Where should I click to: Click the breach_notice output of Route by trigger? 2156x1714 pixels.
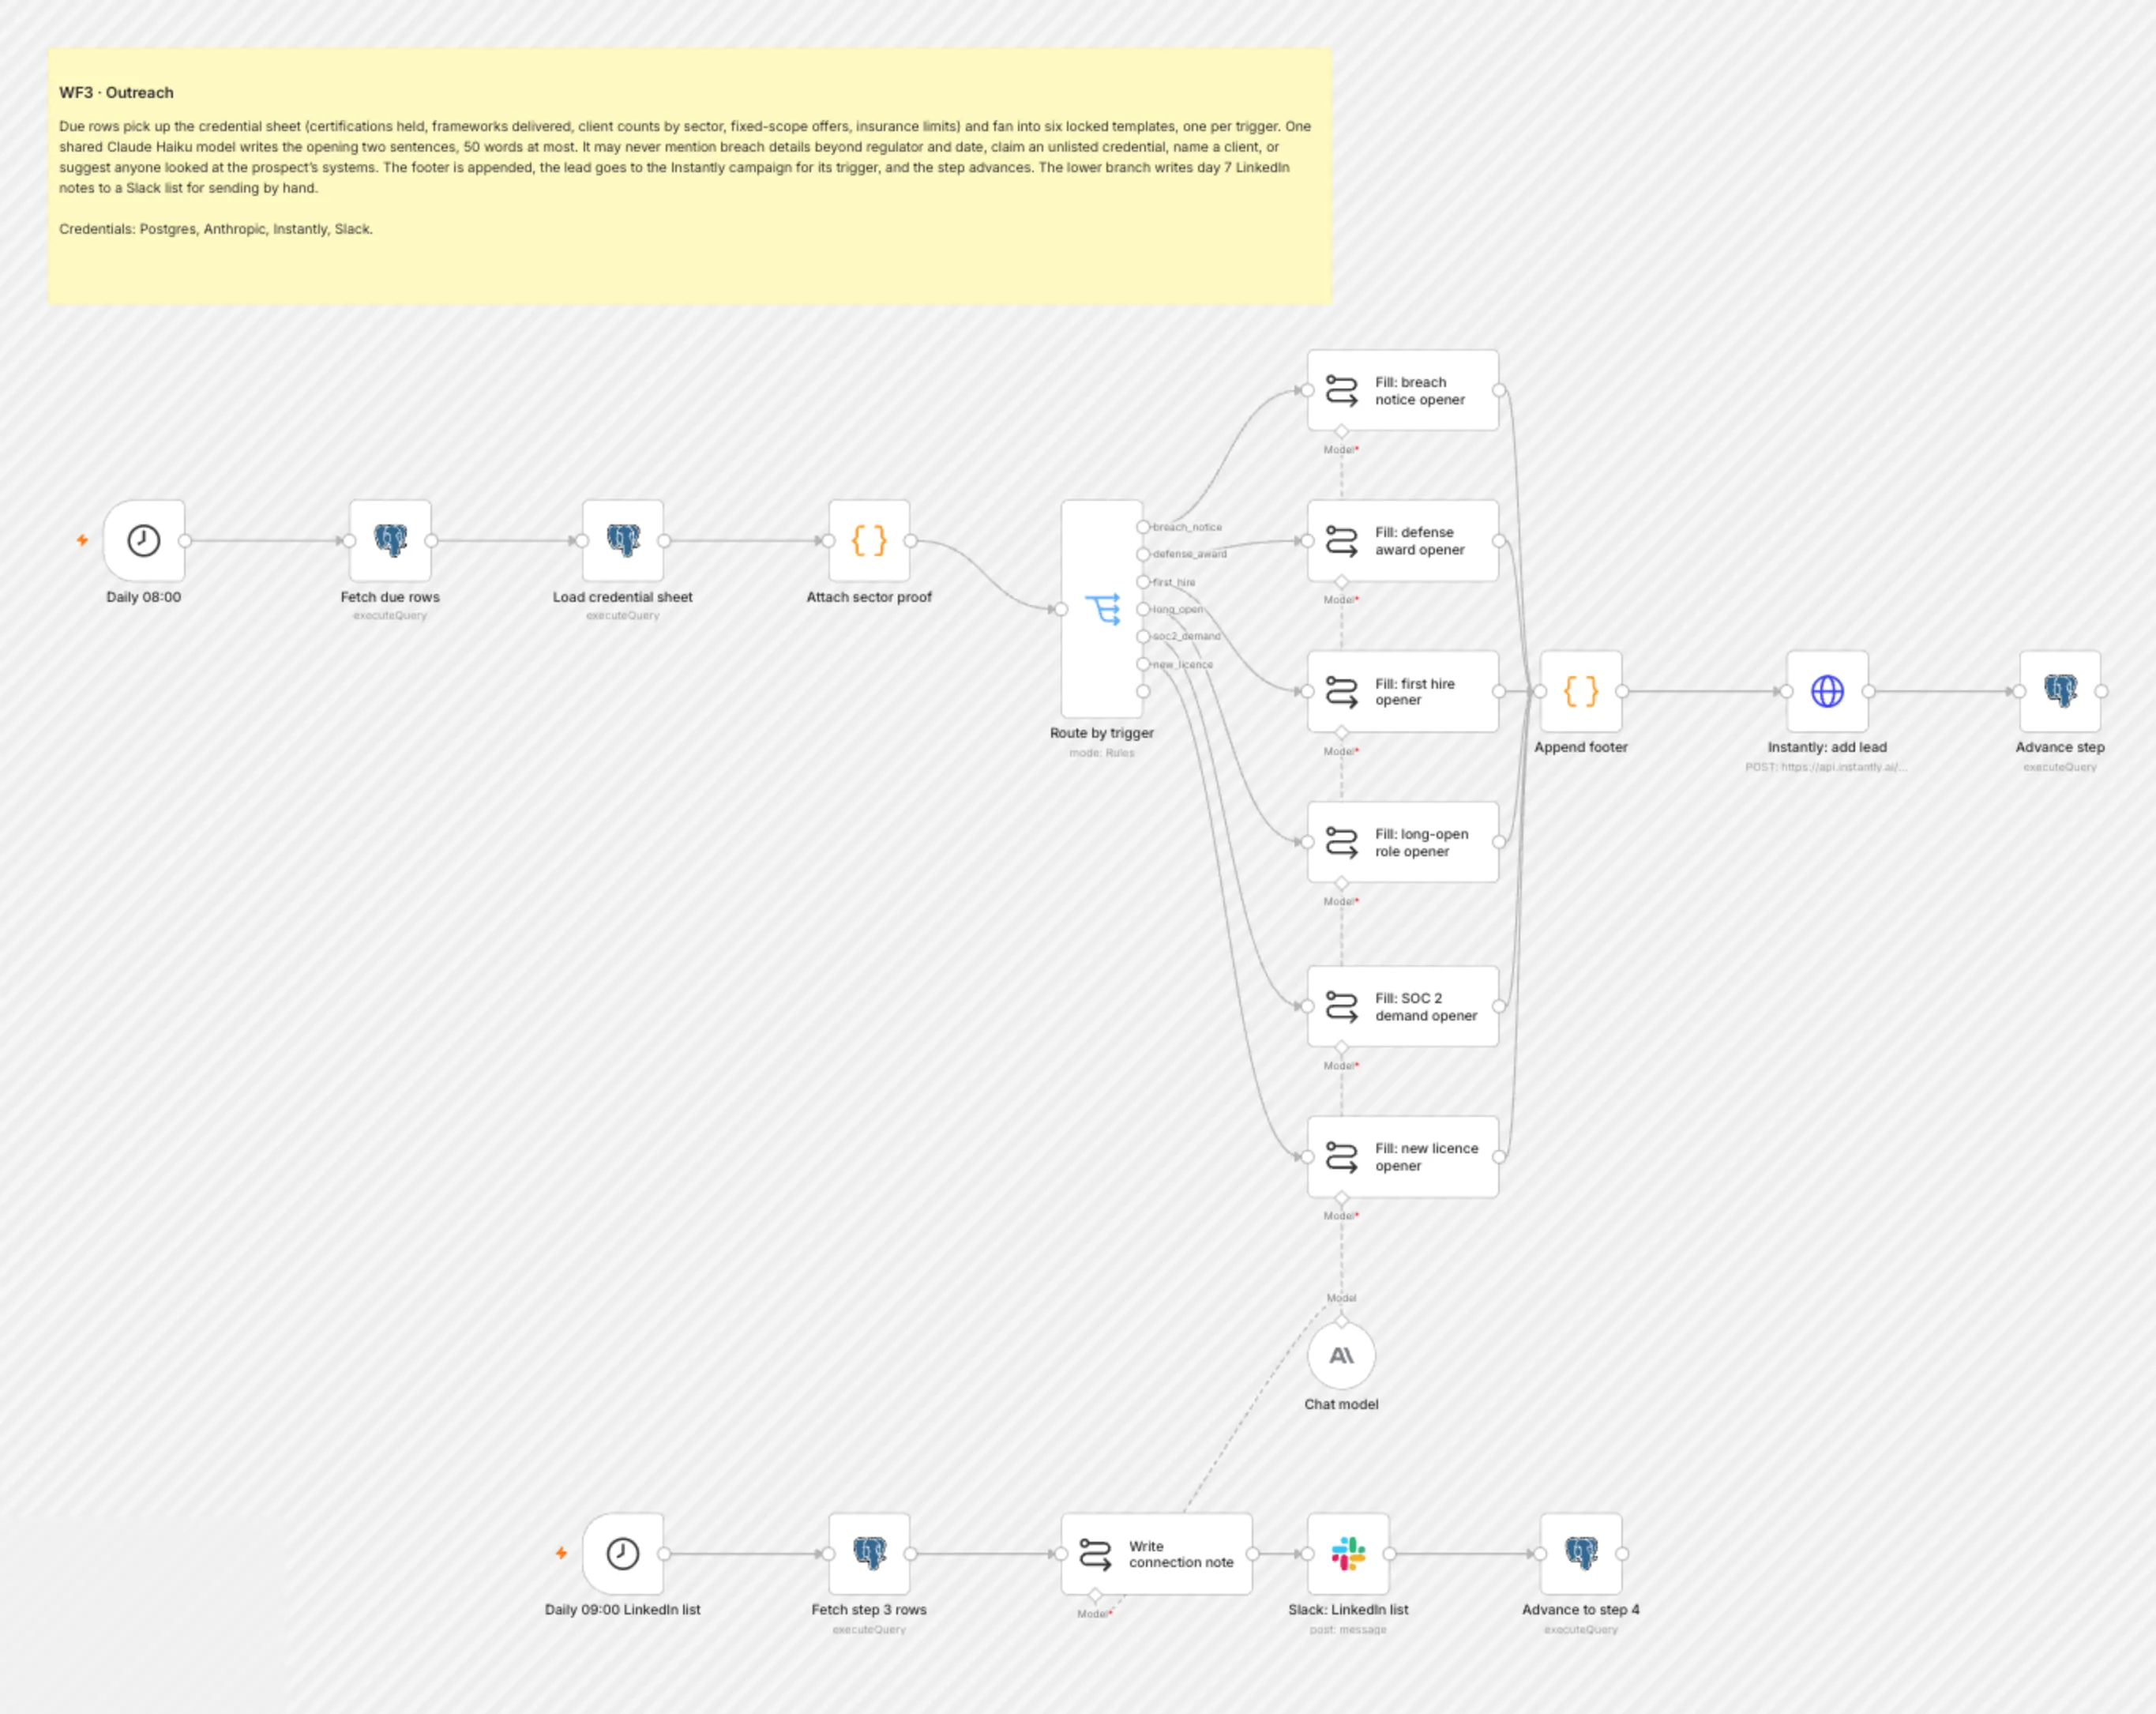click(x=1143, y=527)
